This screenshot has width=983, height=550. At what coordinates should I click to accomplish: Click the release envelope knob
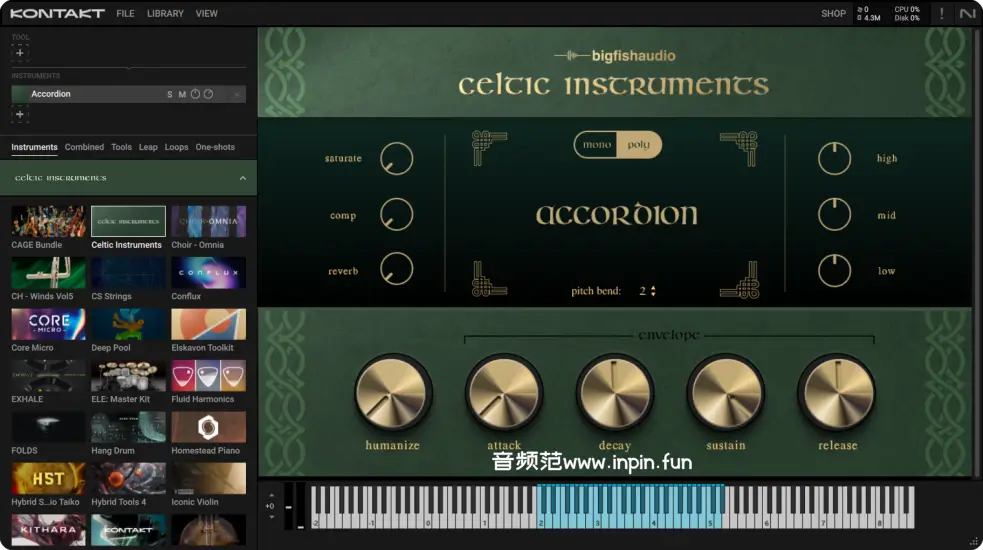(836, 394)
